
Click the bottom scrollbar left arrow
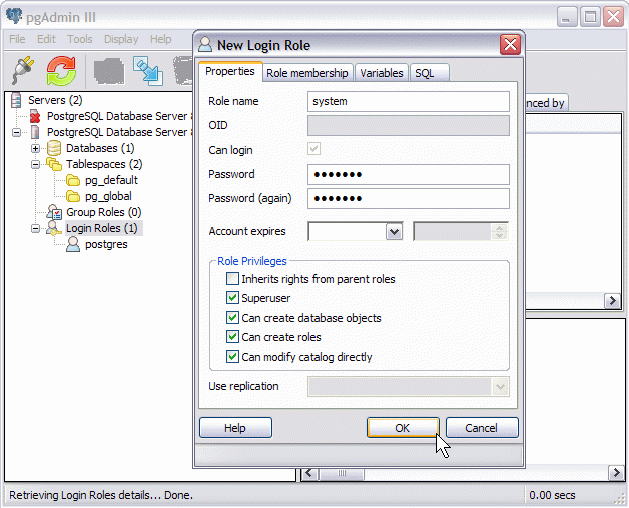click(x=308, y=473)
